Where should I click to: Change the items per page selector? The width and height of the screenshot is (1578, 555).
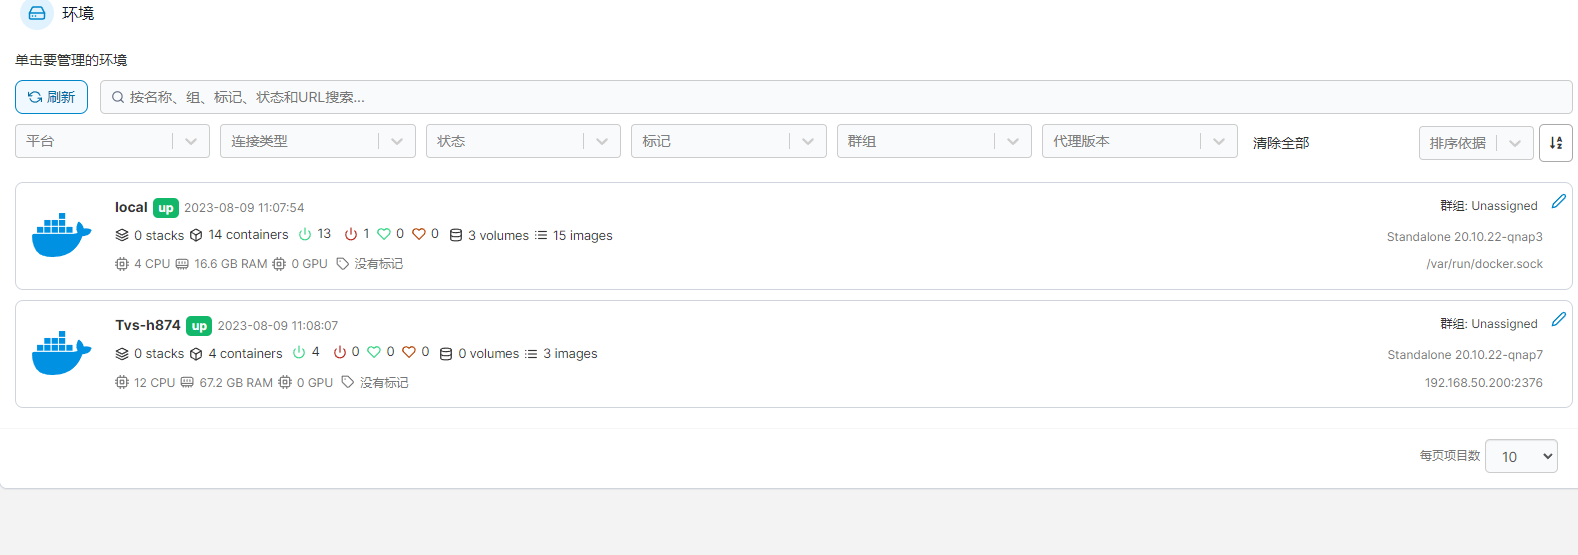coord(1521,456)
